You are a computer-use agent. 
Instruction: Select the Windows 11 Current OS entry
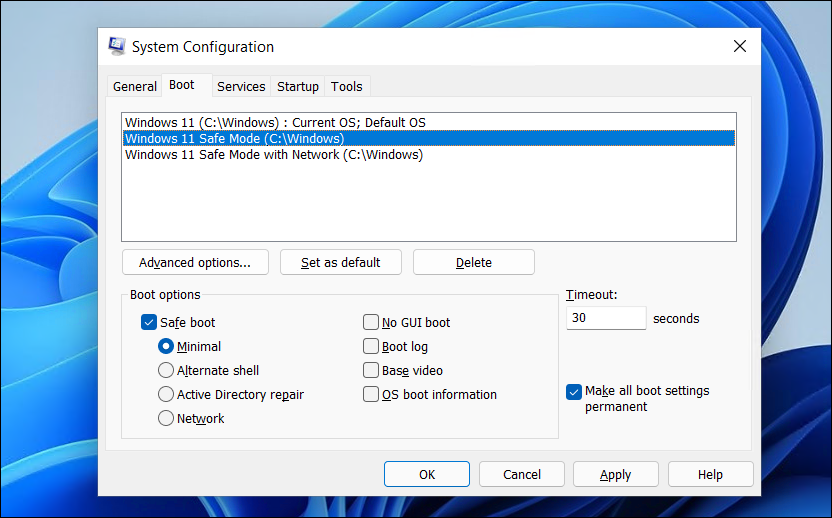click(275, 123)
